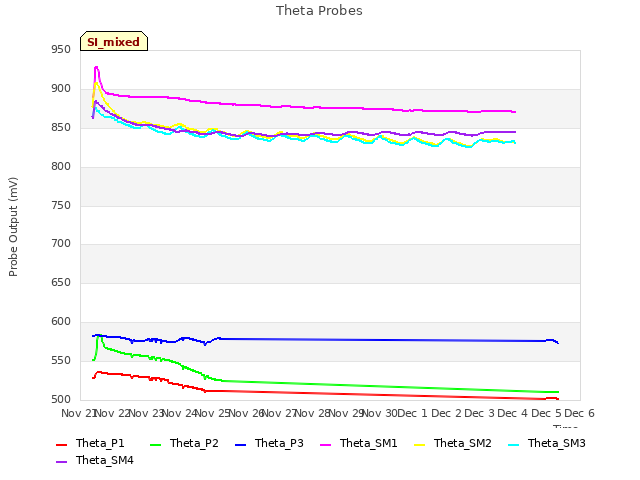
Task: Toggle the Theta_SM3 legend entry
Action: pos(547,443)
